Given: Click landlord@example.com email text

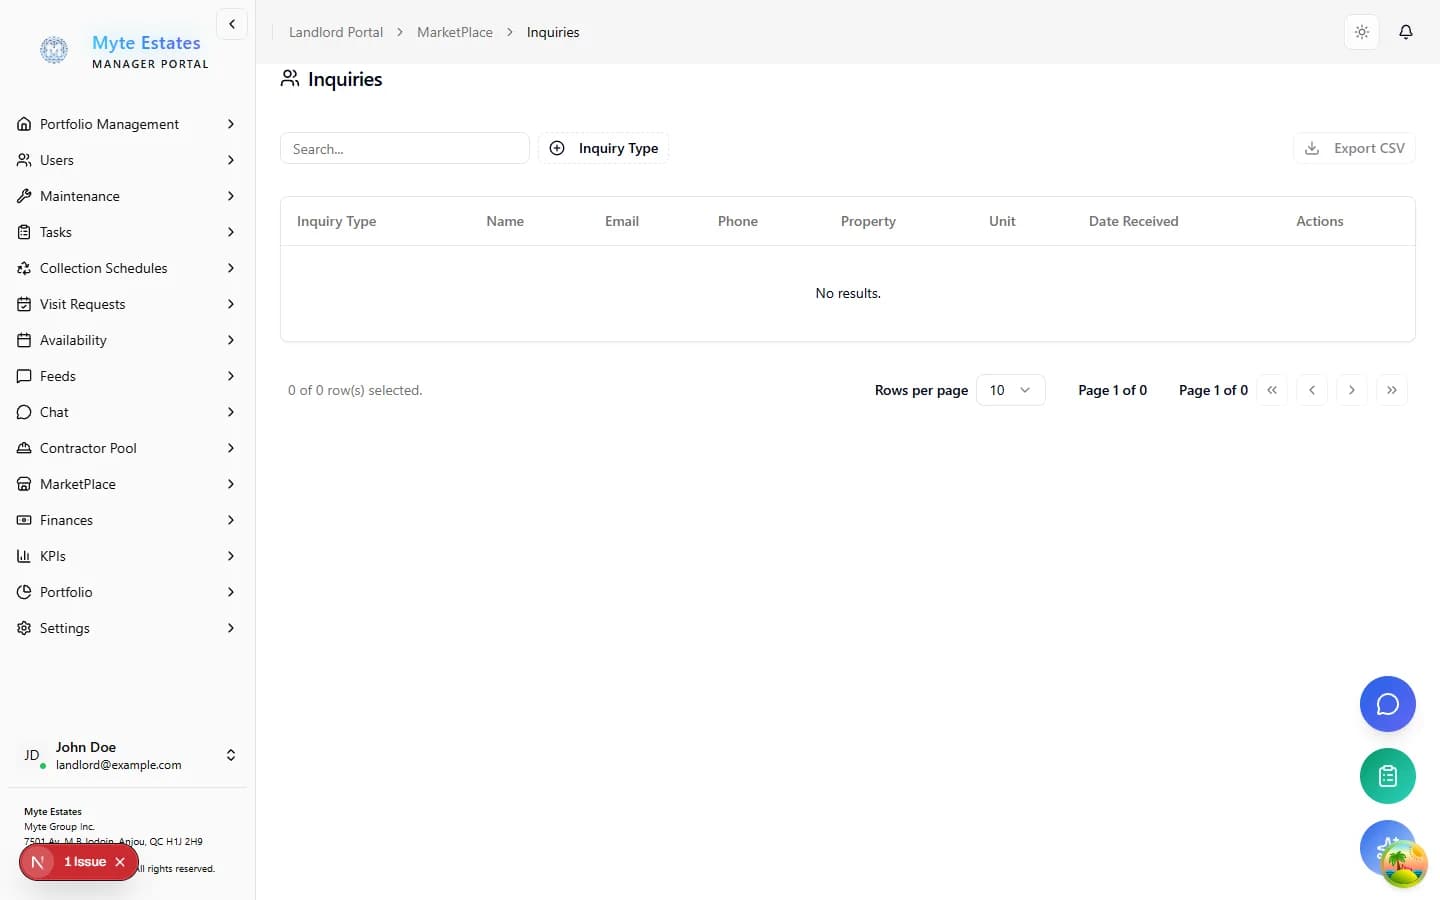Looking at the screenshot, I should 119,765.
